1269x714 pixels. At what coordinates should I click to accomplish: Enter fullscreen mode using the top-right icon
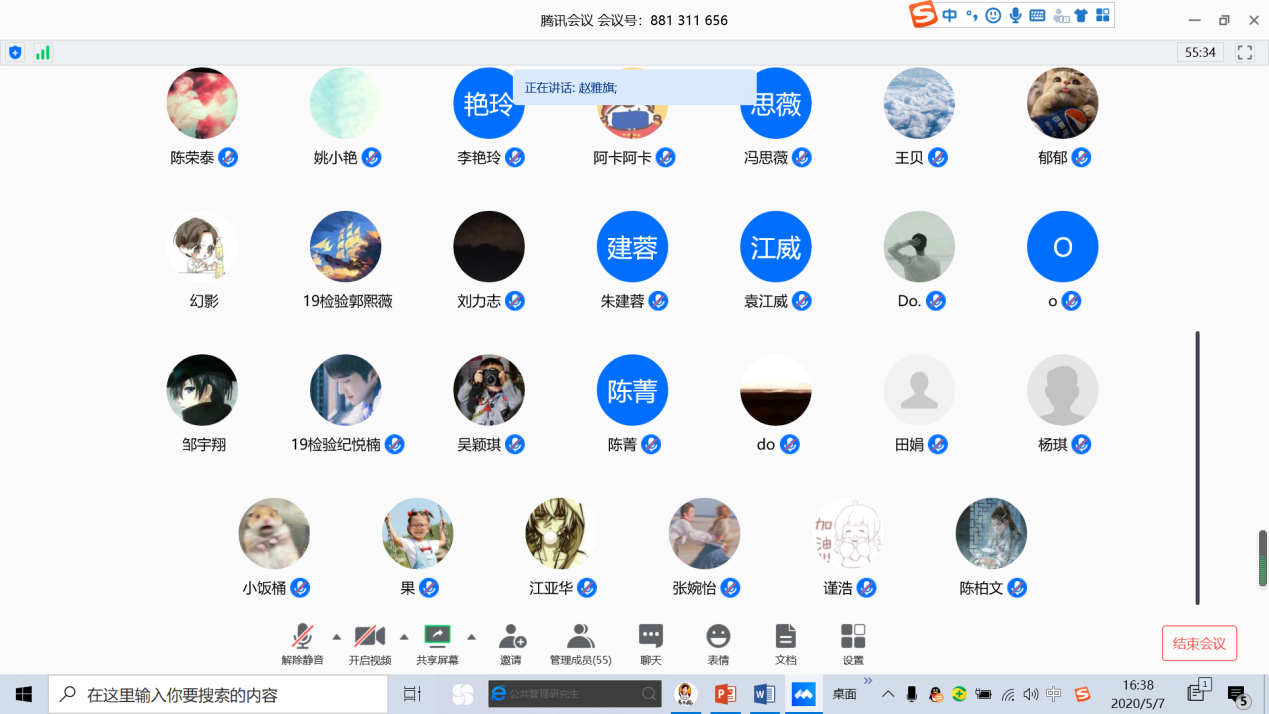(1245, 53)
